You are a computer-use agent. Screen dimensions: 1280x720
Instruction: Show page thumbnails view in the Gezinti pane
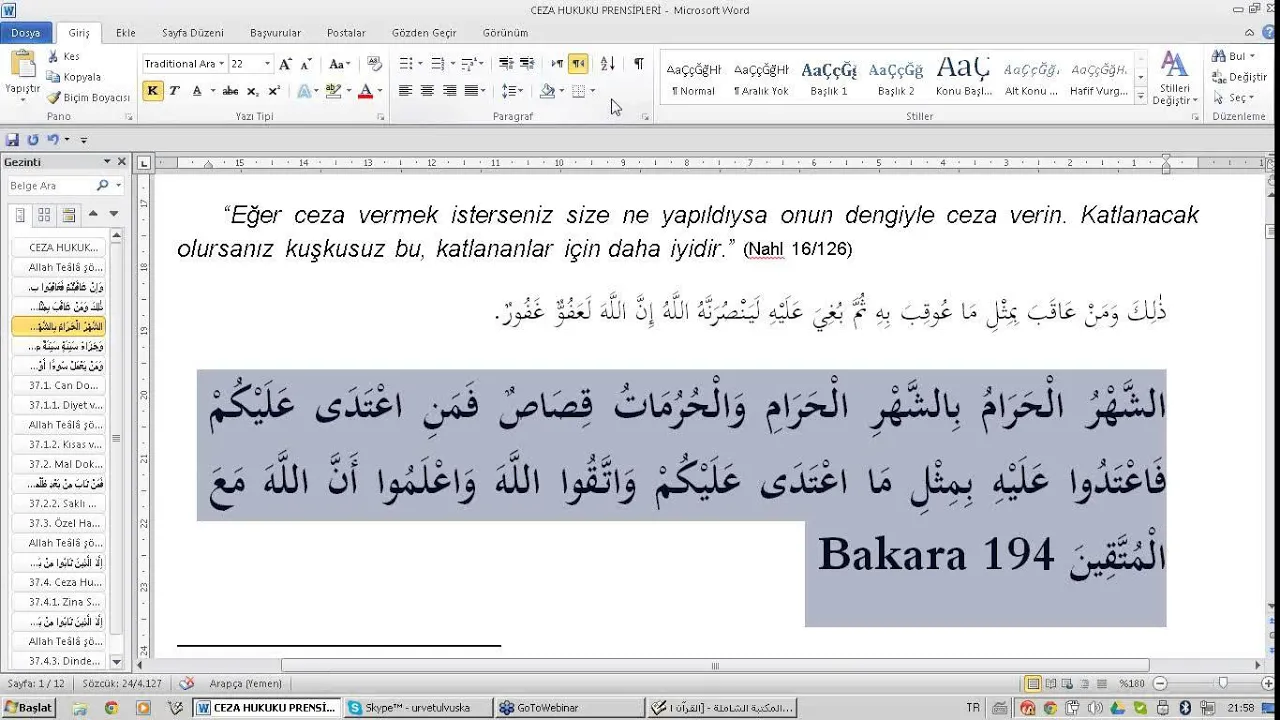pyautogui.click(x=44, y=214)
